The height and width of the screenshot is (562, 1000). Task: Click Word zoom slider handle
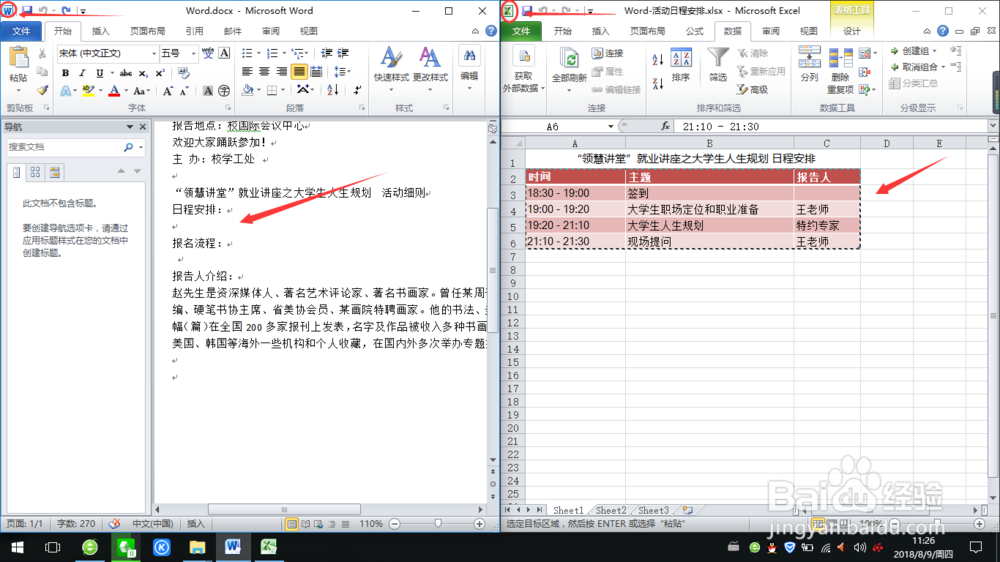[438, 524]
